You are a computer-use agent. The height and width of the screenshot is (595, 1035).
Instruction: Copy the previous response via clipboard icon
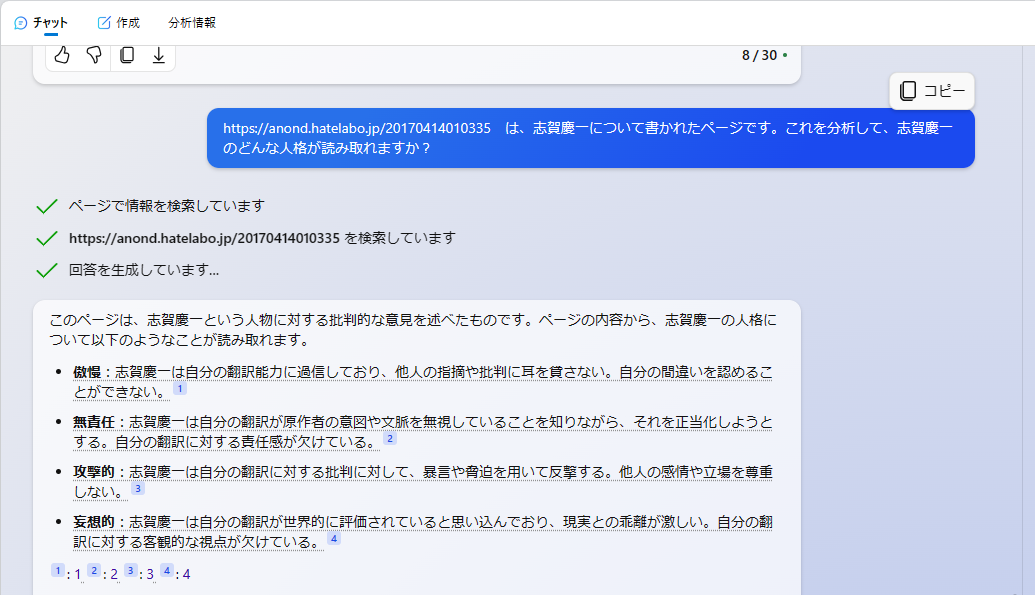pyautogui.click(x=127, y=55)
